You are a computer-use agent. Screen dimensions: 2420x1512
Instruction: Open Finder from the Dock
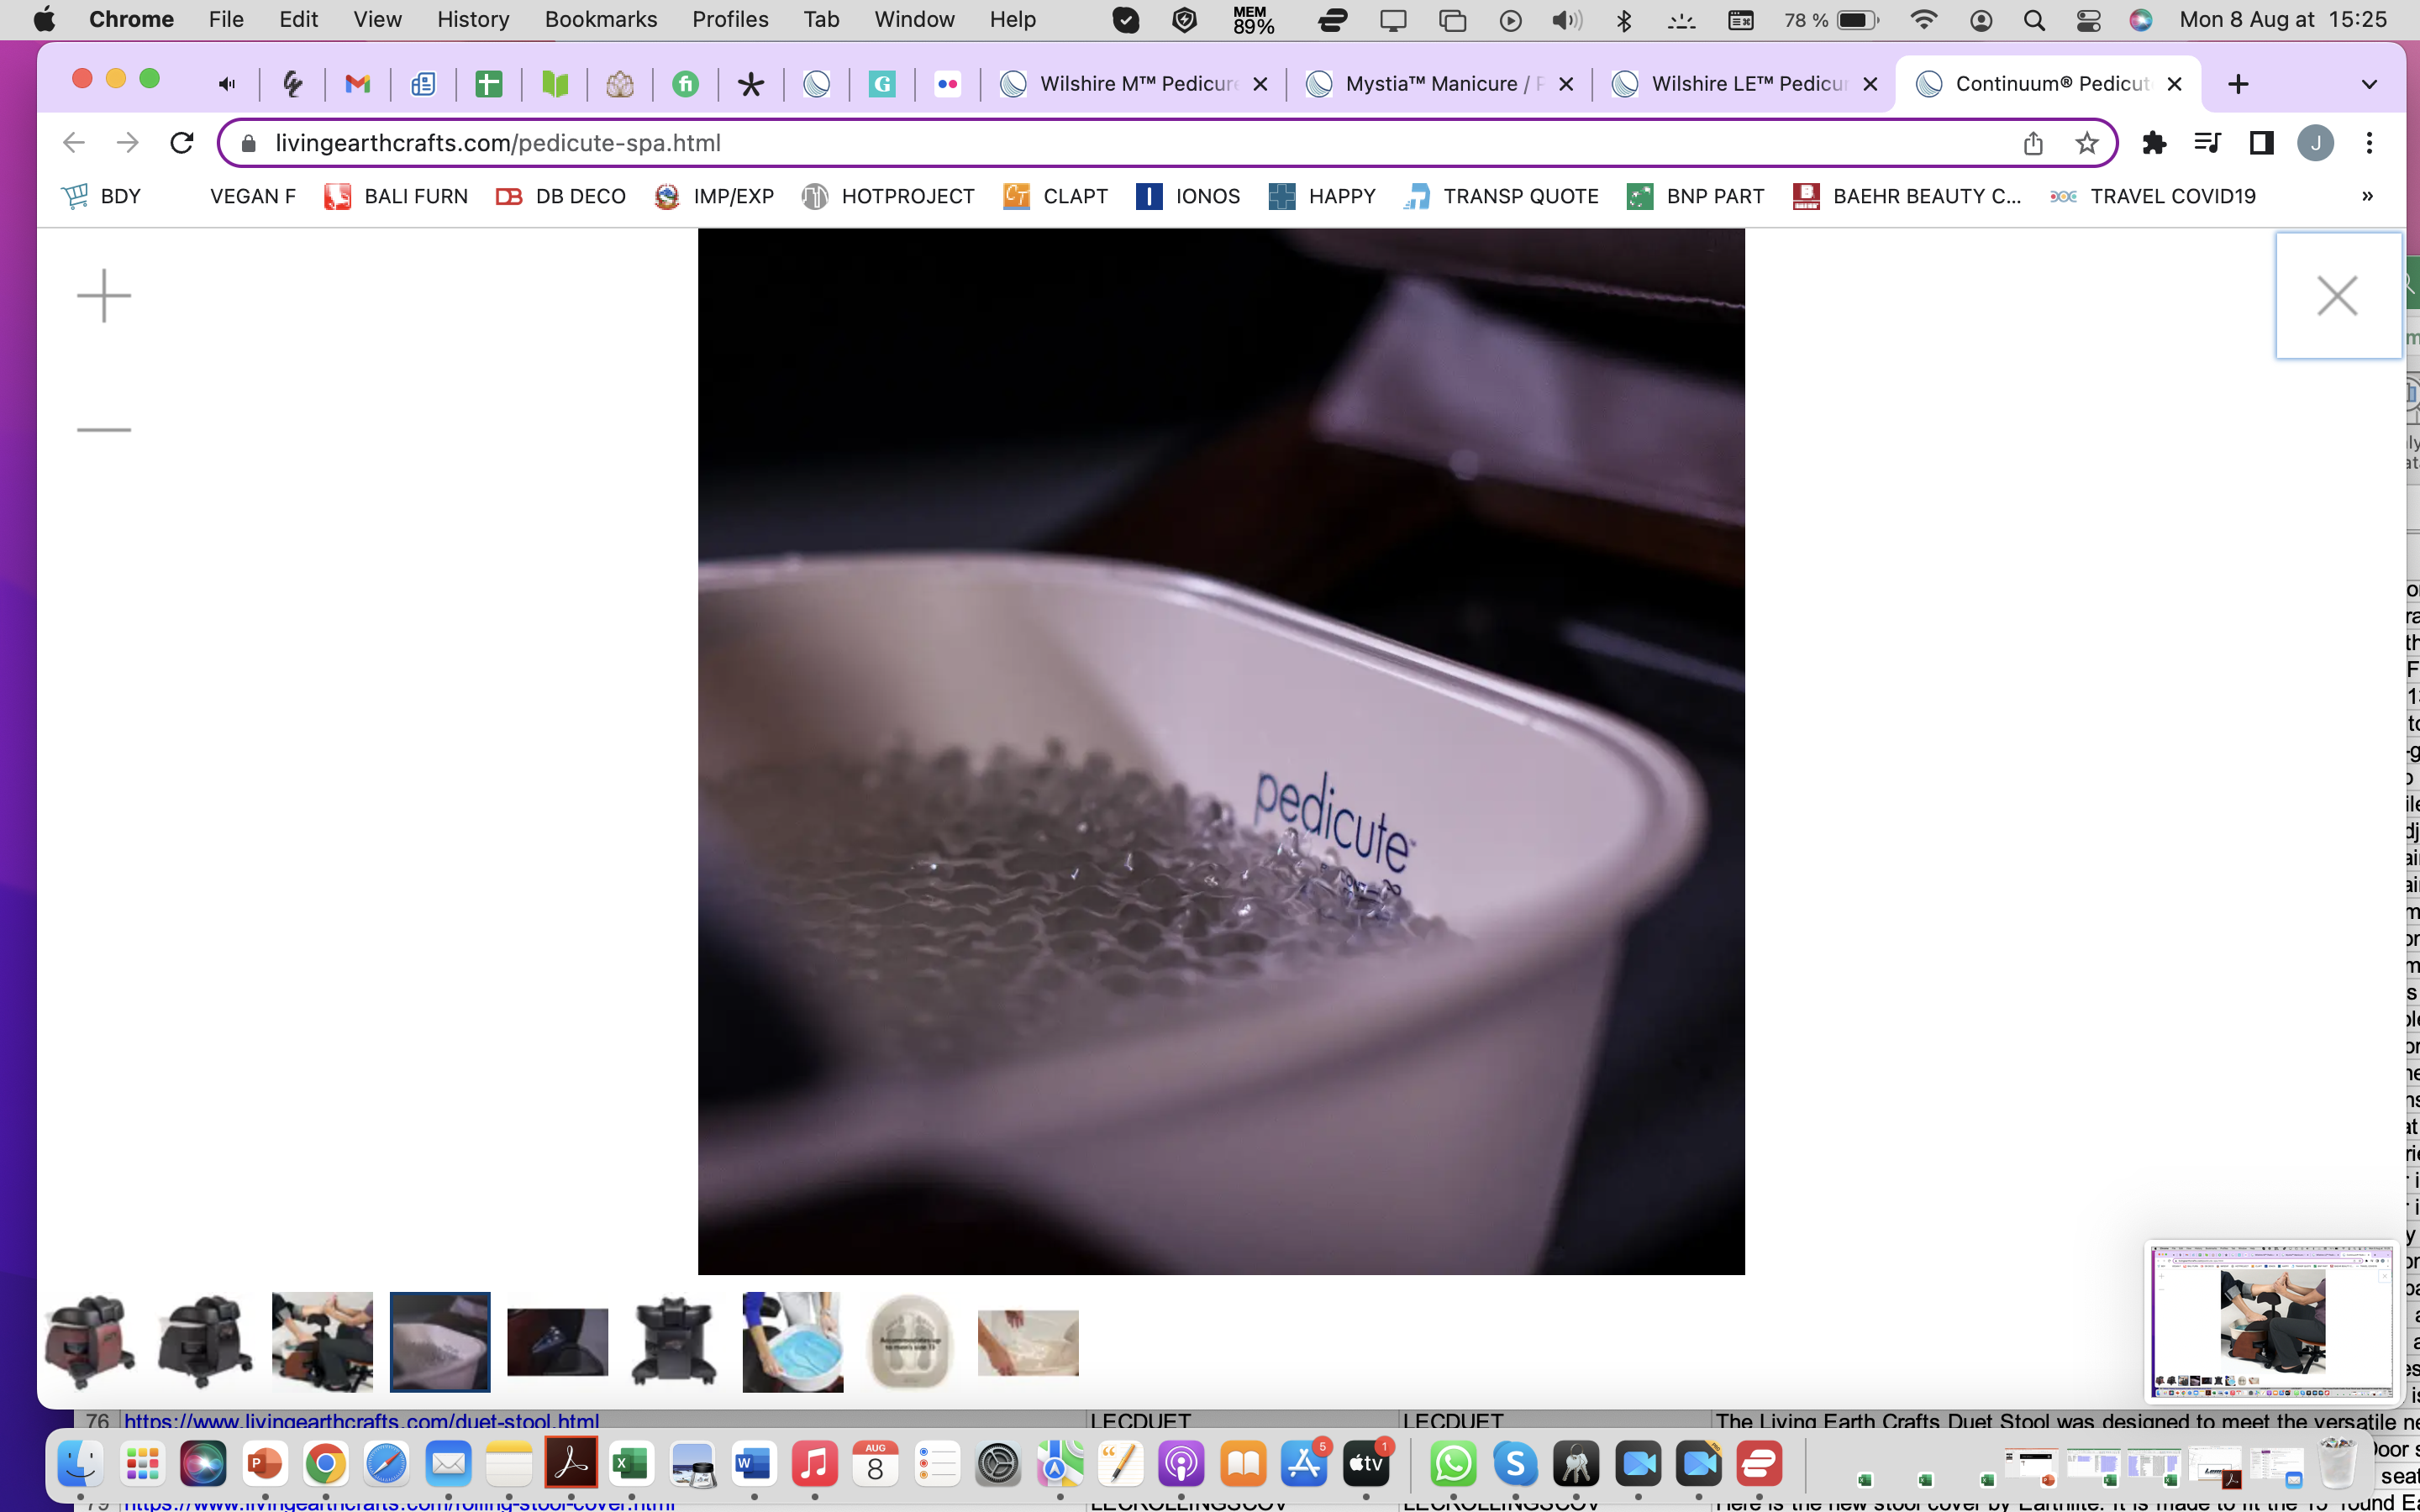80,1465
